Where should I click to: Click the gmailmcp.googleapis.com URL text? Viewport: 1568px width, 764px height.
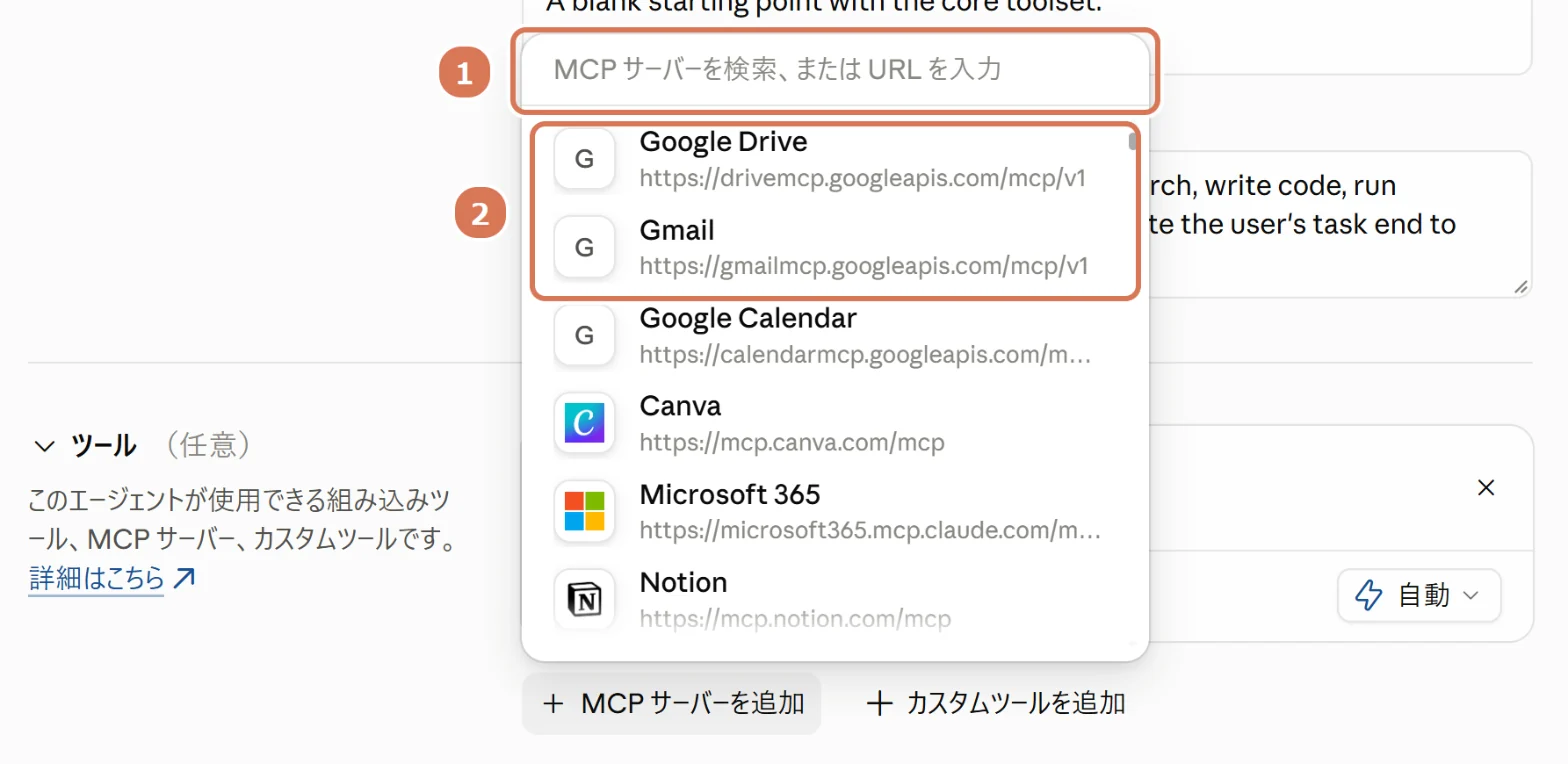(864, 267)
